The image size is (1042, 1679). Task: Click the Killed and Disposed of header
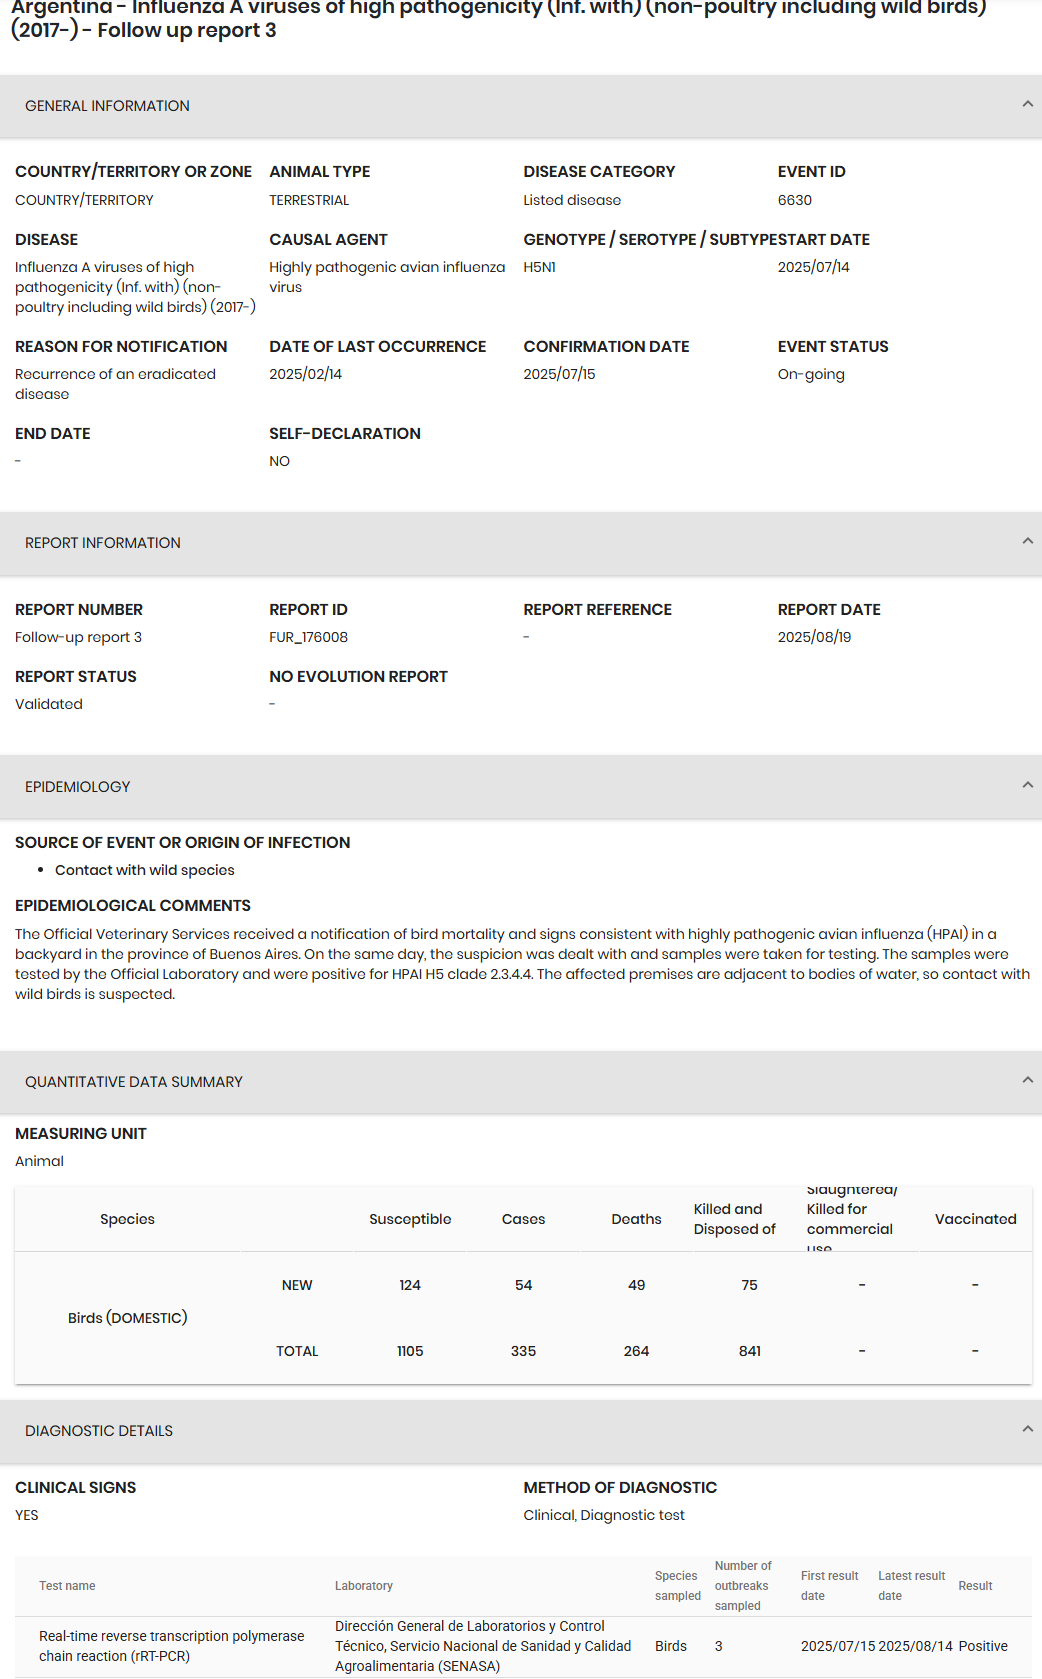coord(734,1219)
